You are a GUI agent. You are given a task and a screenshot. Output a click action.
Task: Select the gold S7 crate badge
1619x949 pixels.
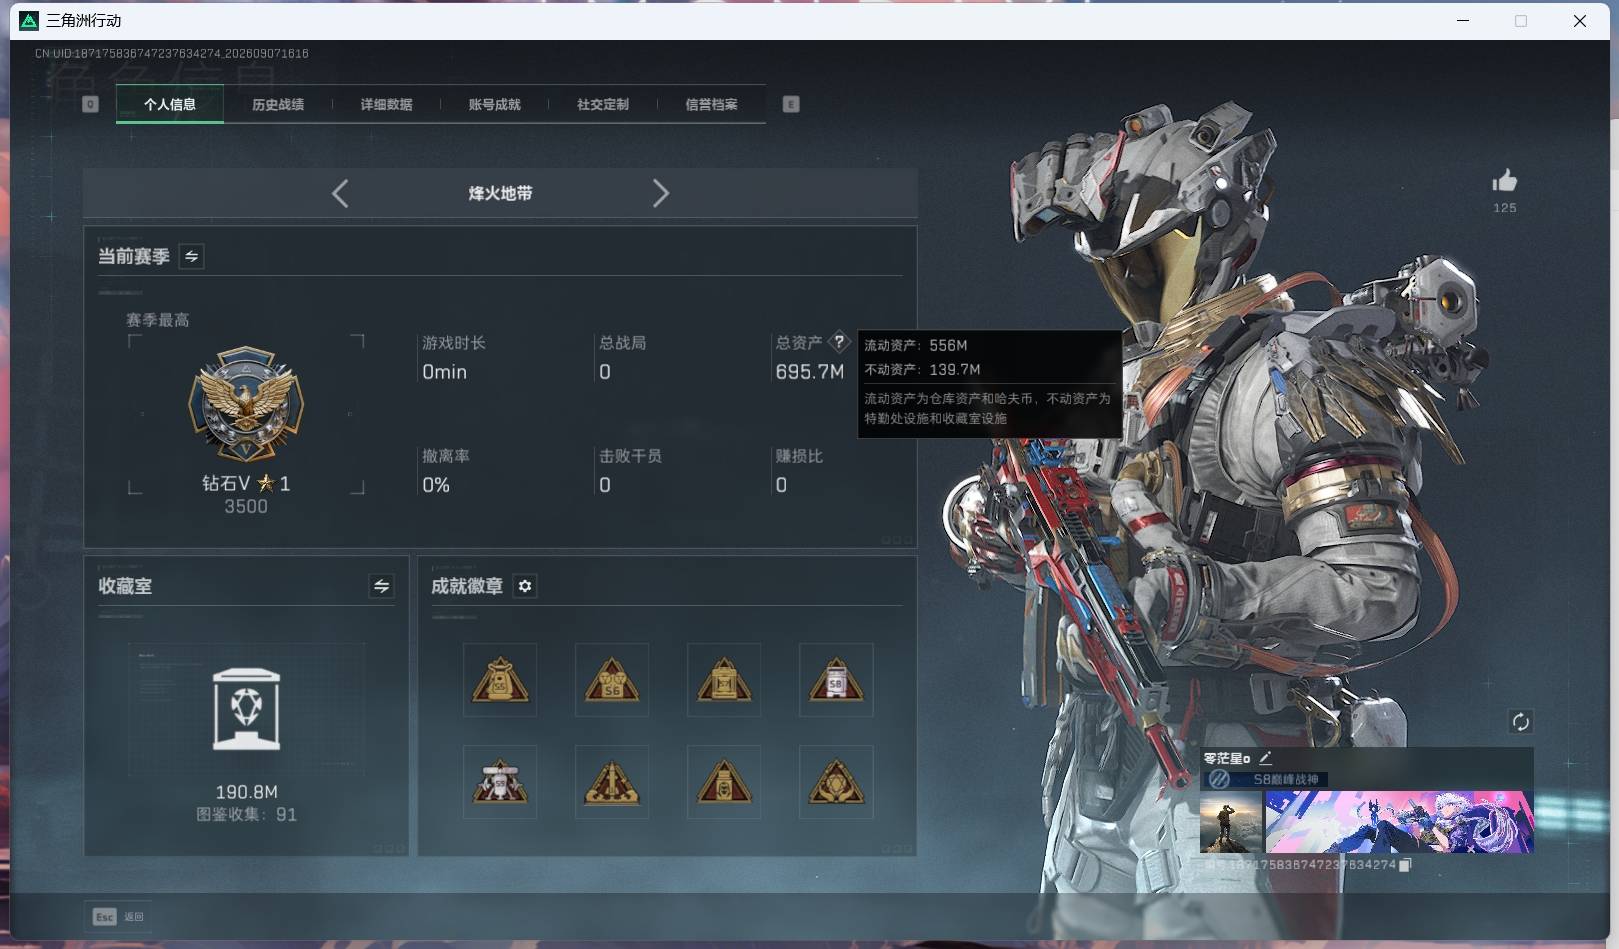(x=724, y=680)
